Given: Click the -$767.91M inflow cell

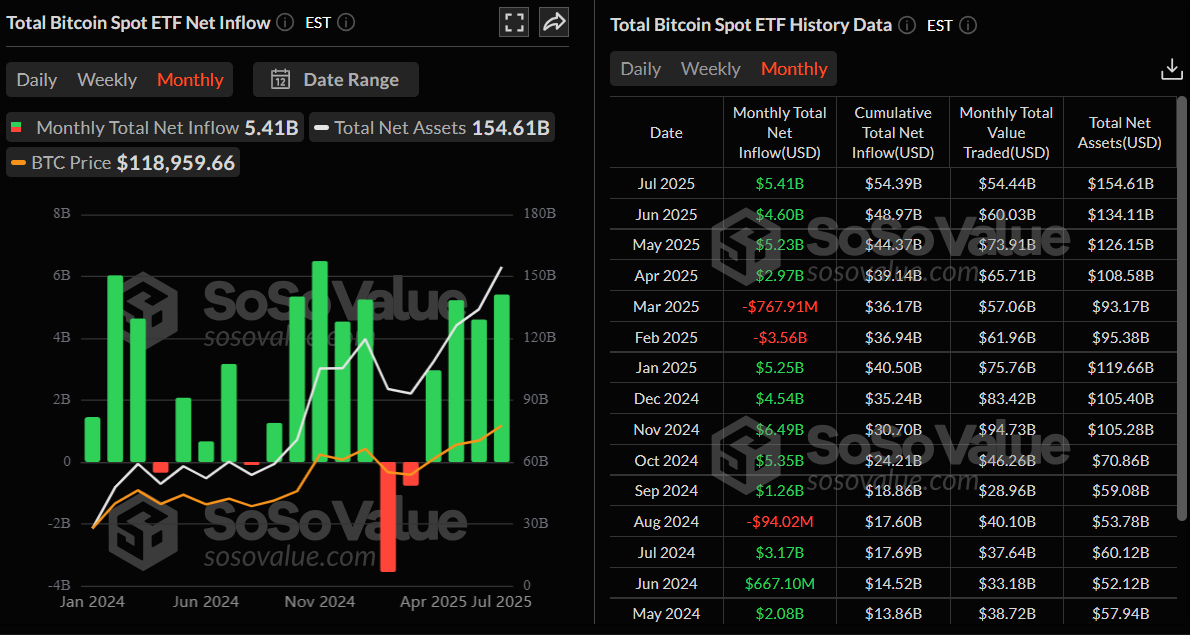Looking at the screenshot, I should (x=779, y=306).
